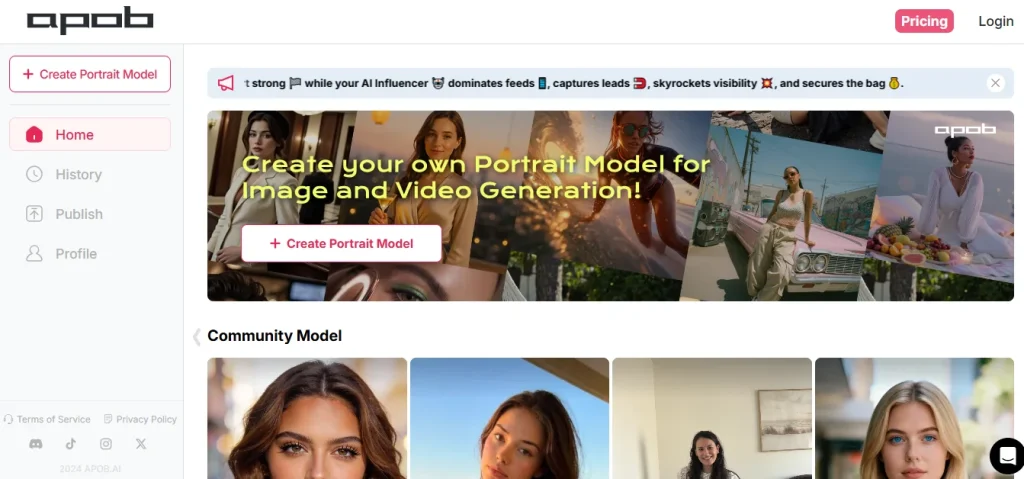Open the X (Twitter) icon in footer
Image resolution: width=1024 pixels, height=479 pixels.
141,444
